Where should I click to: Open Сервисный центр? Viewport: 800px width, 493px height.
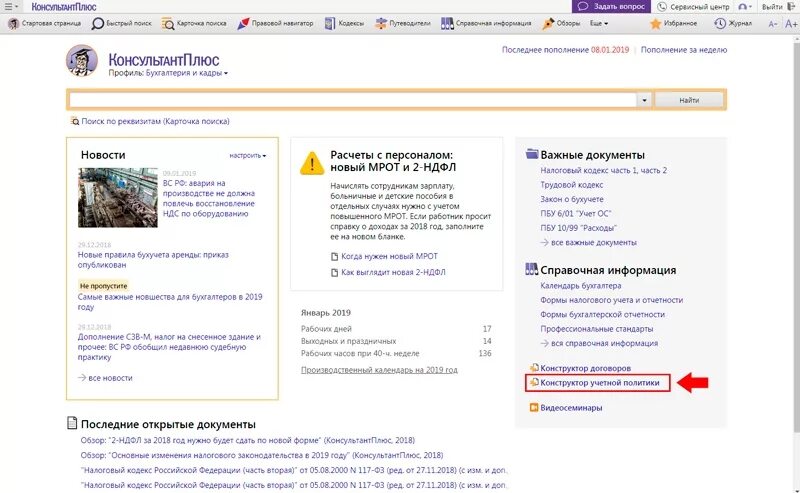point(693,7)
